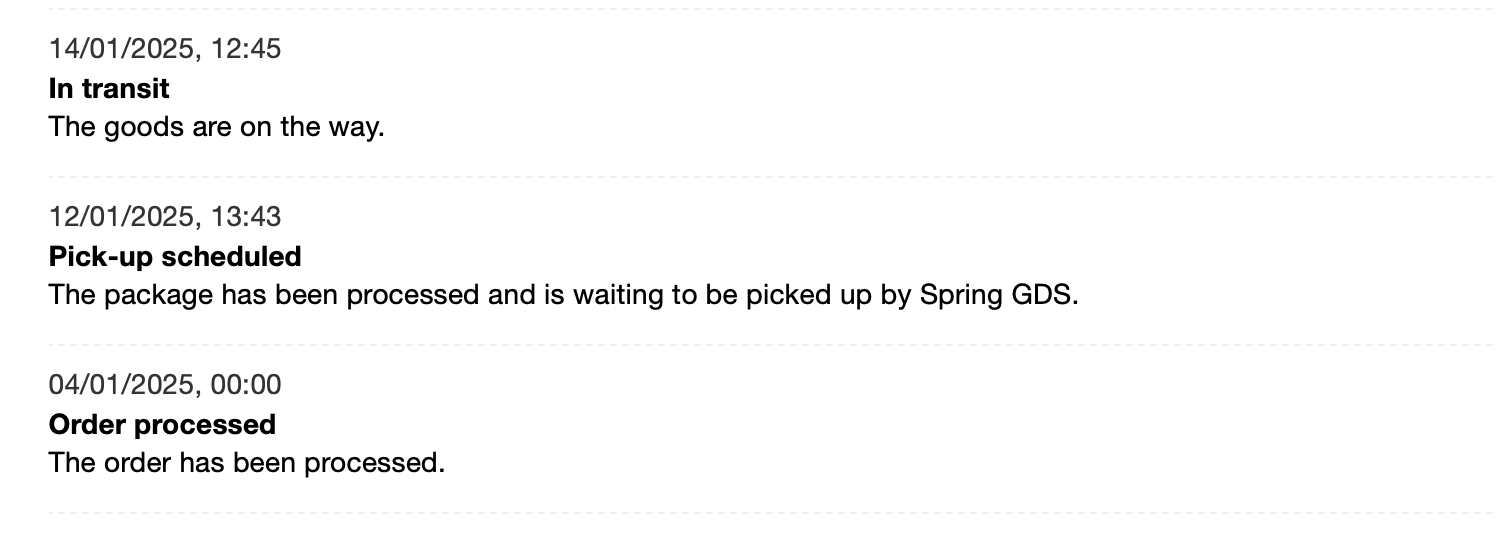Select the "In transit" status heading
The image size is (1498, 536).
point(109,89)
